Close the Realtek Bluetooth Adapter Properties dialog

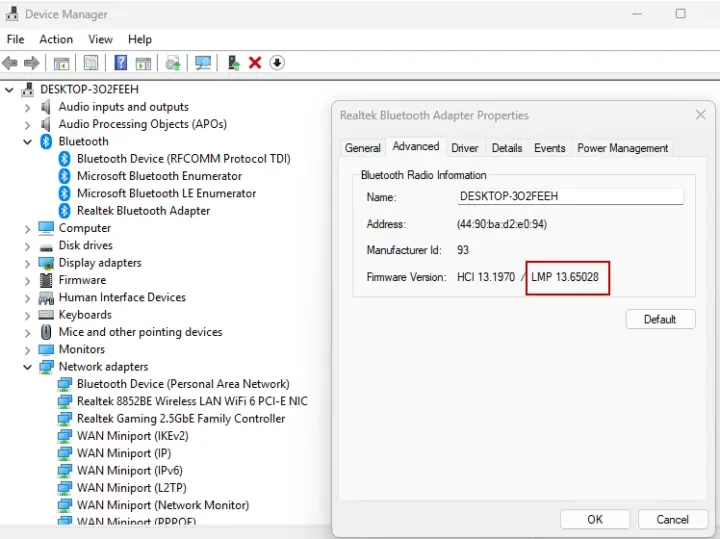click(x=700, y=115)
